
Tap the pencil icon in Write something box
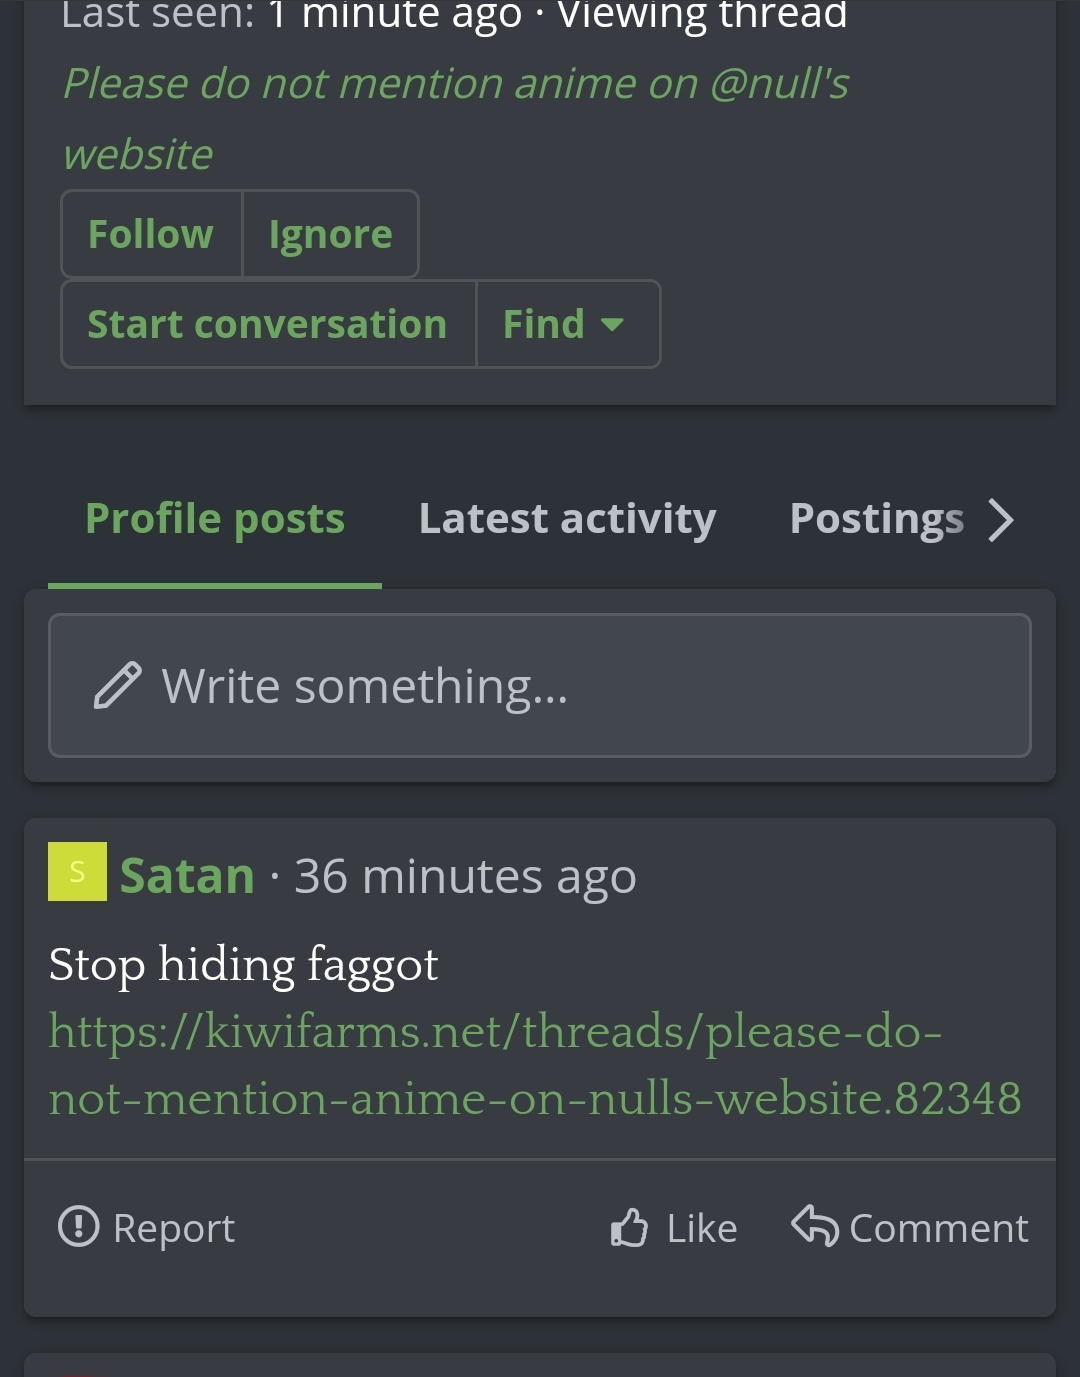(117, 686)
